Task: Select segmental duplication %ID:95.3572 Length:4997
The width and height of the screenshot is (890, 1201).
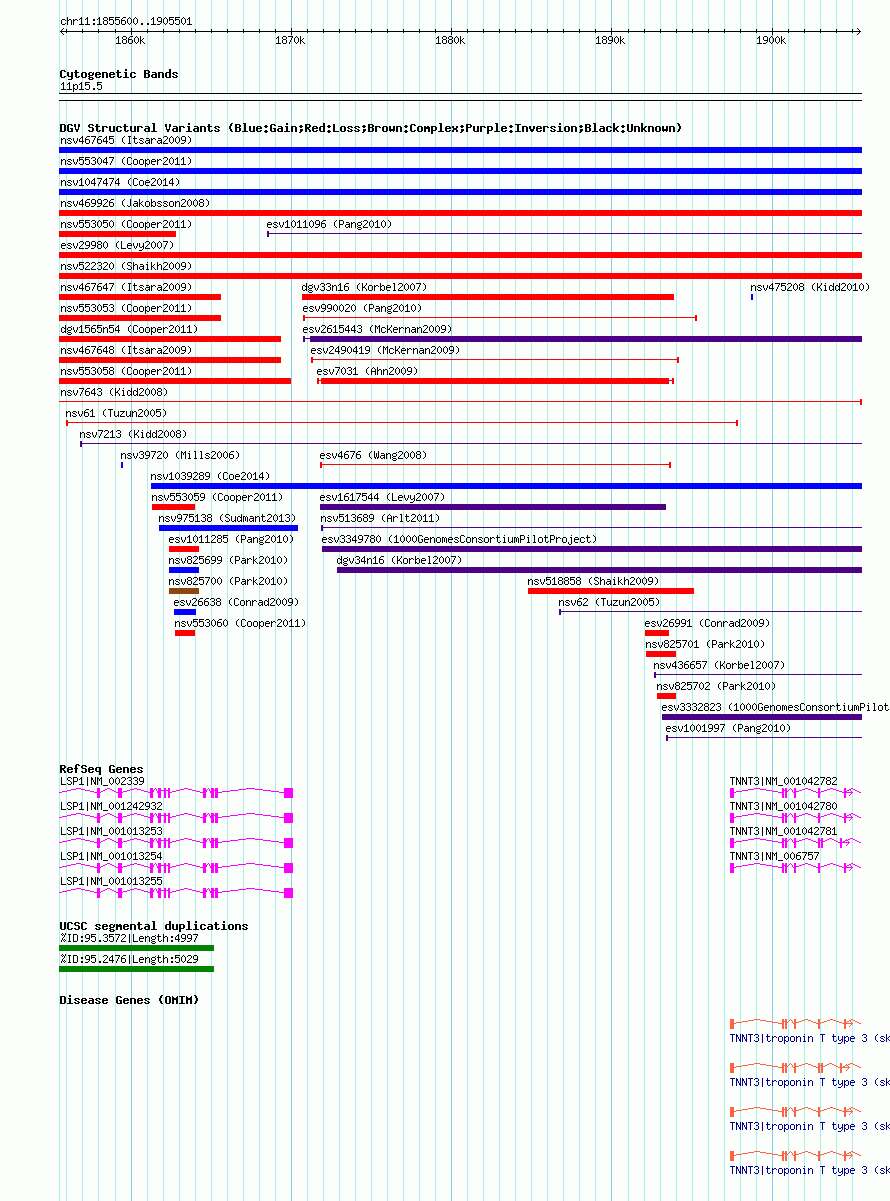Action: 137,948
